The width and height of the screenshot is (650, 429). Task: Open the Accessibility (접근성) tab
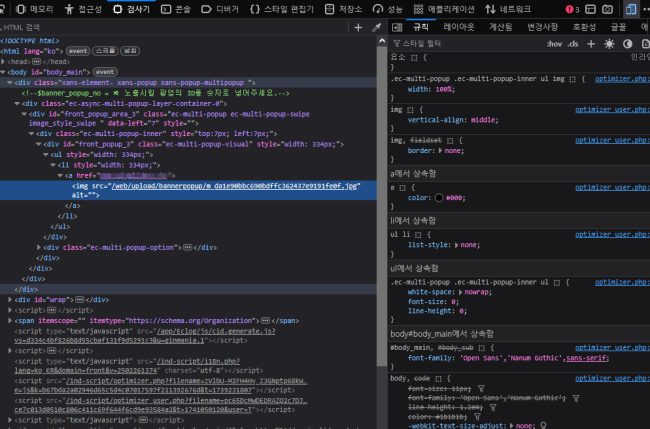pos(83,9)
